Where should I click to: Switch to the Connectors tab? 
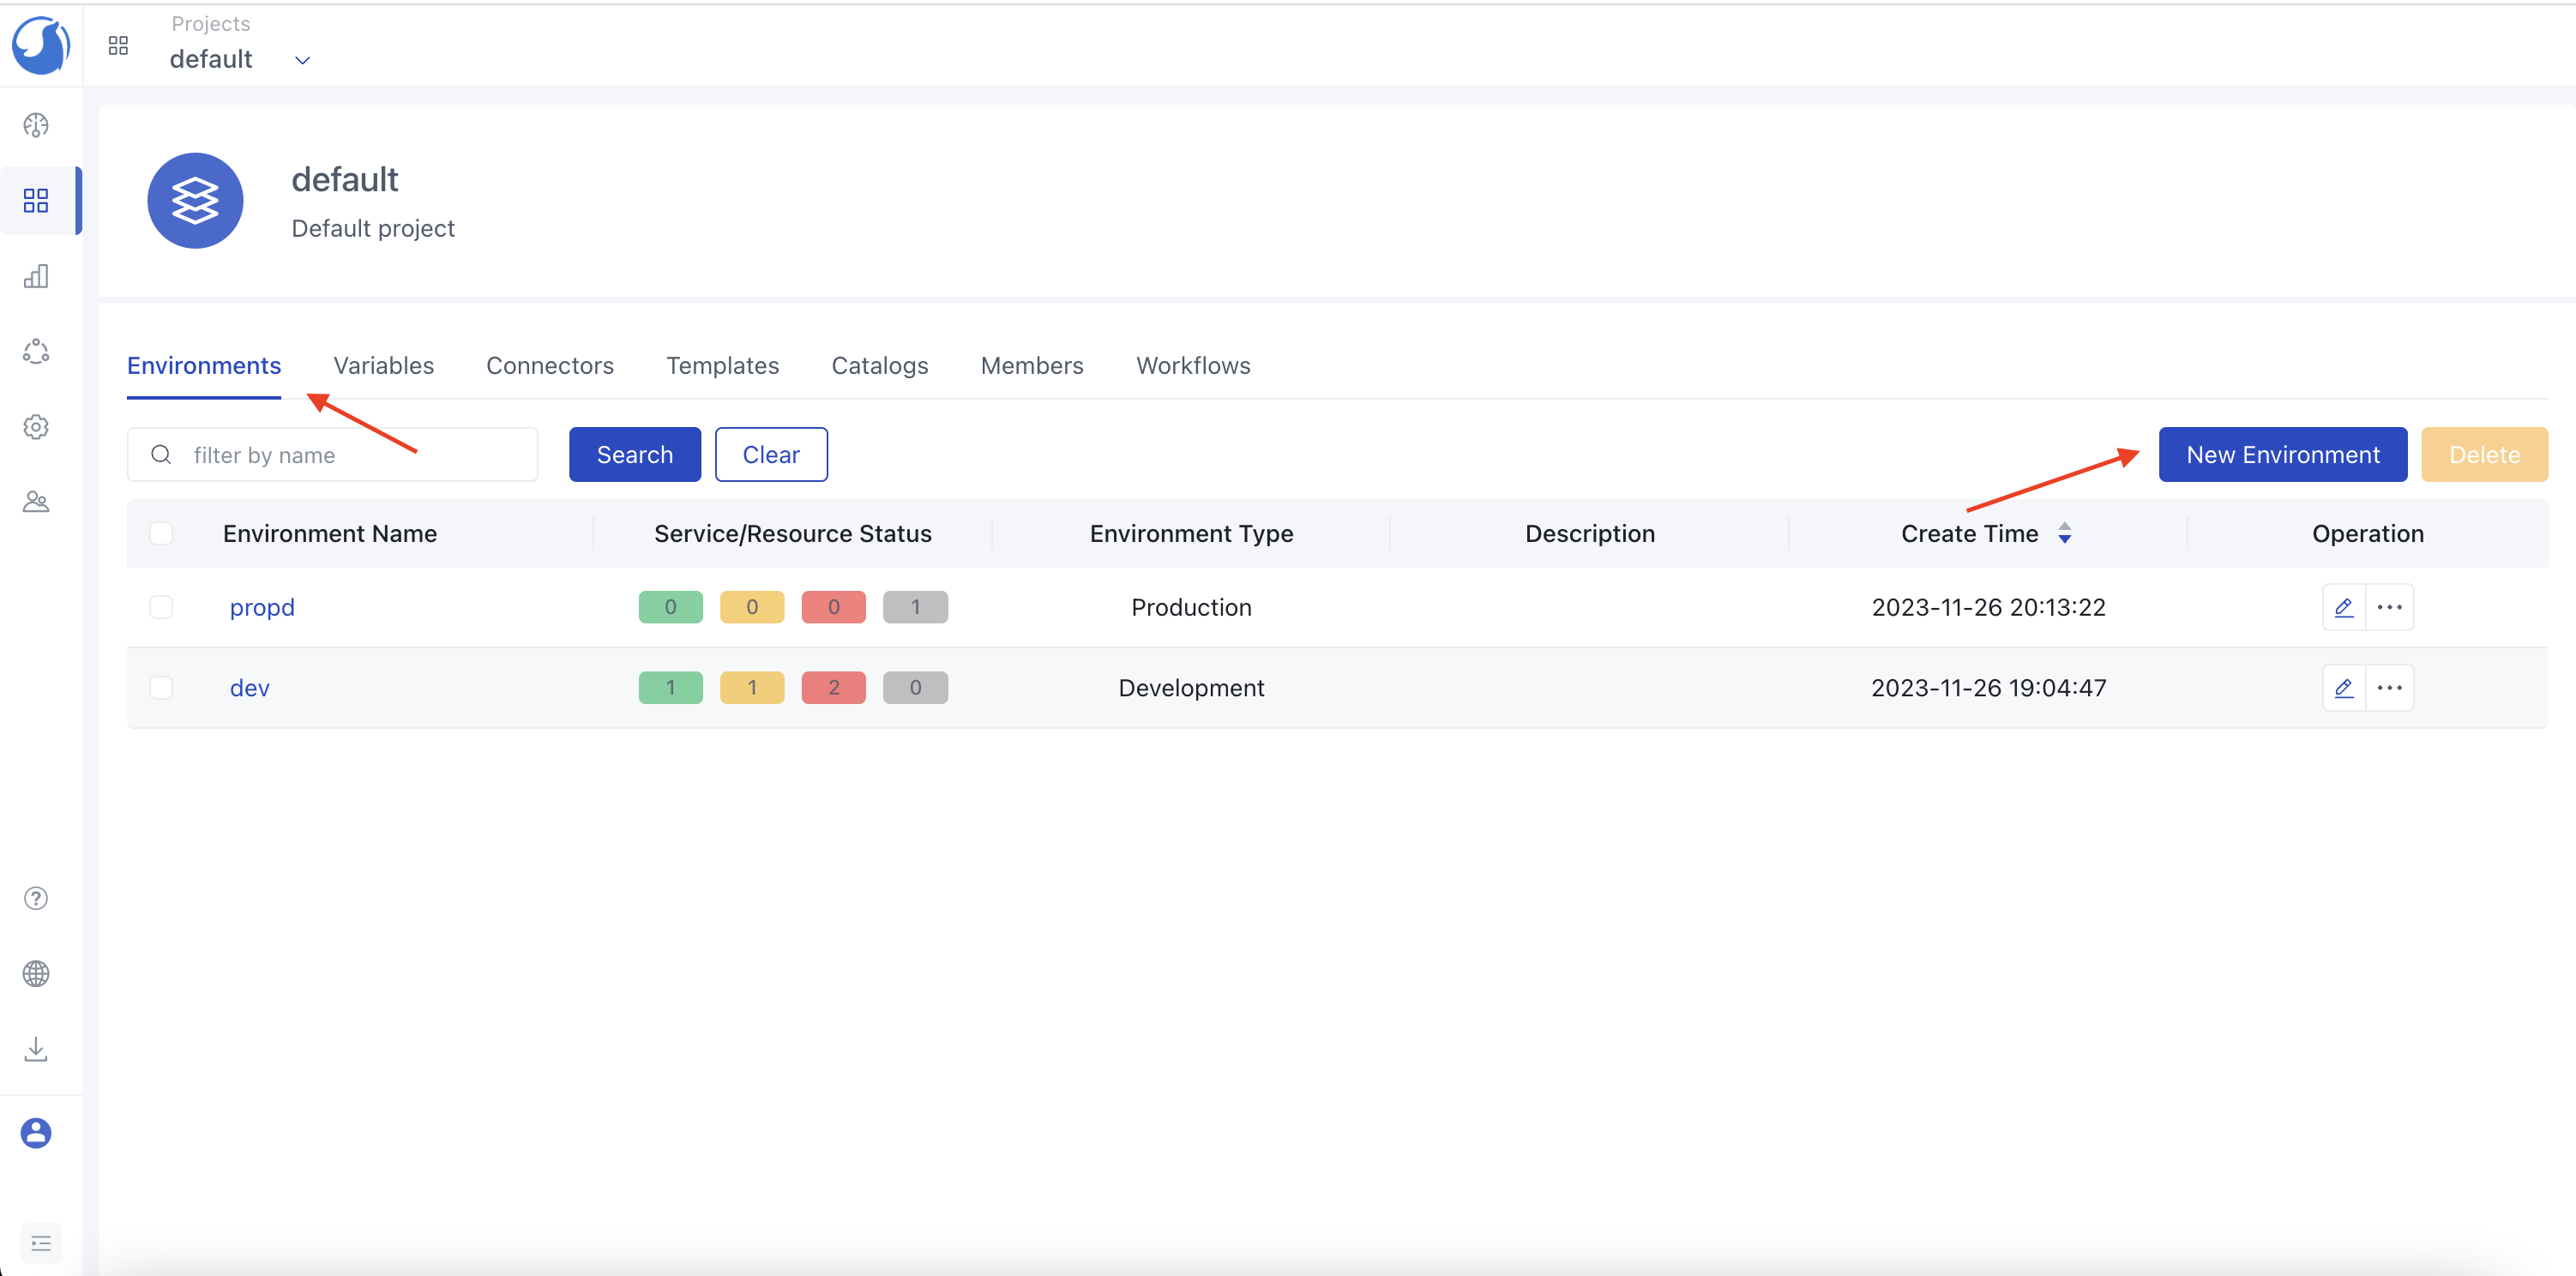[549, 366]
